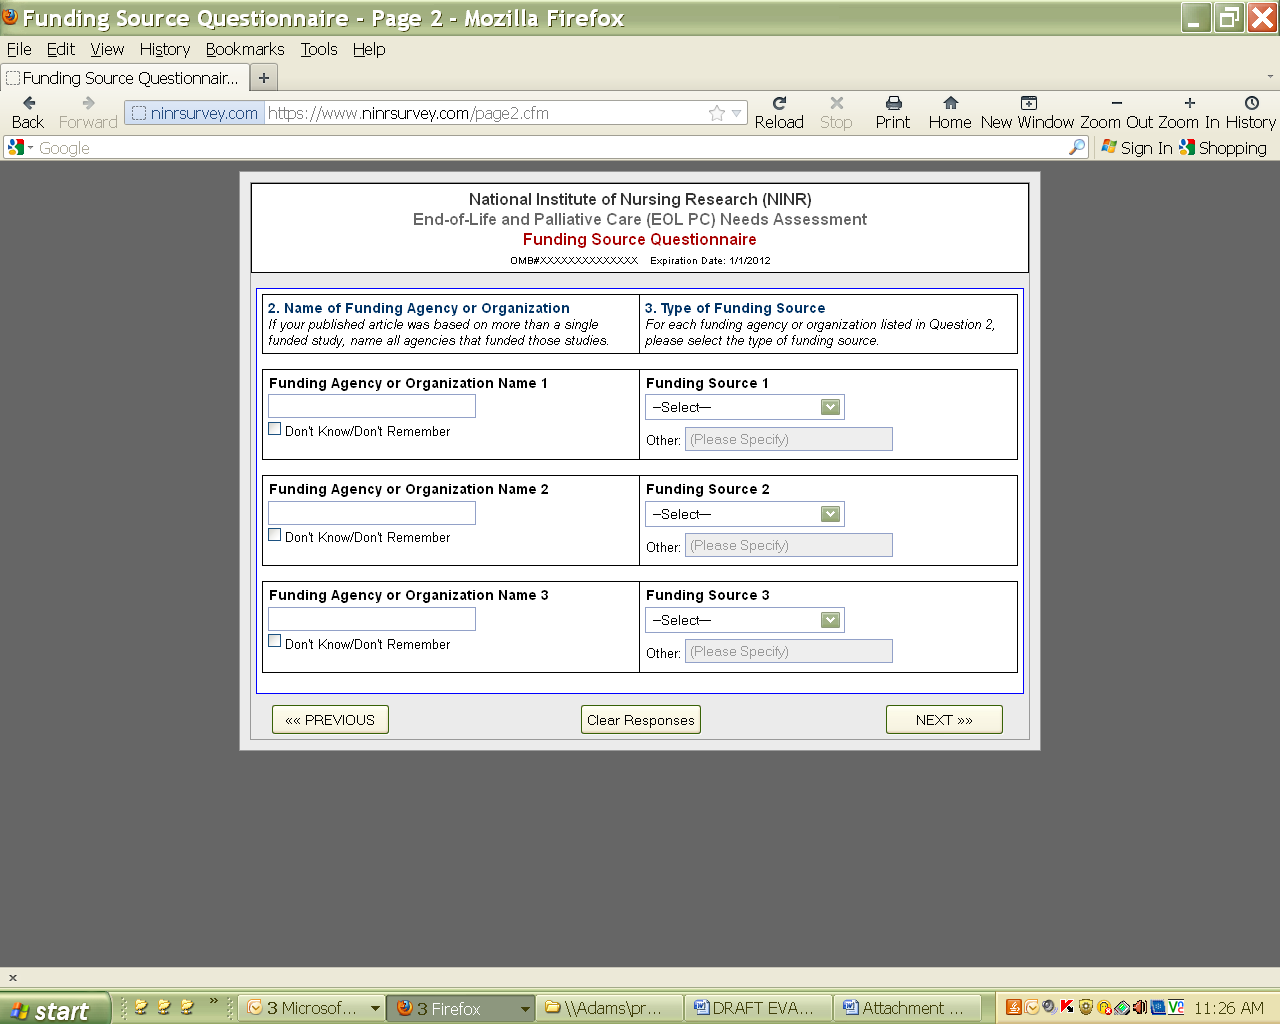The width and height of the screenshot is (1280, 1024).
Task: Check Don't Know for Agency Name 2
Action: pos(275,535)
